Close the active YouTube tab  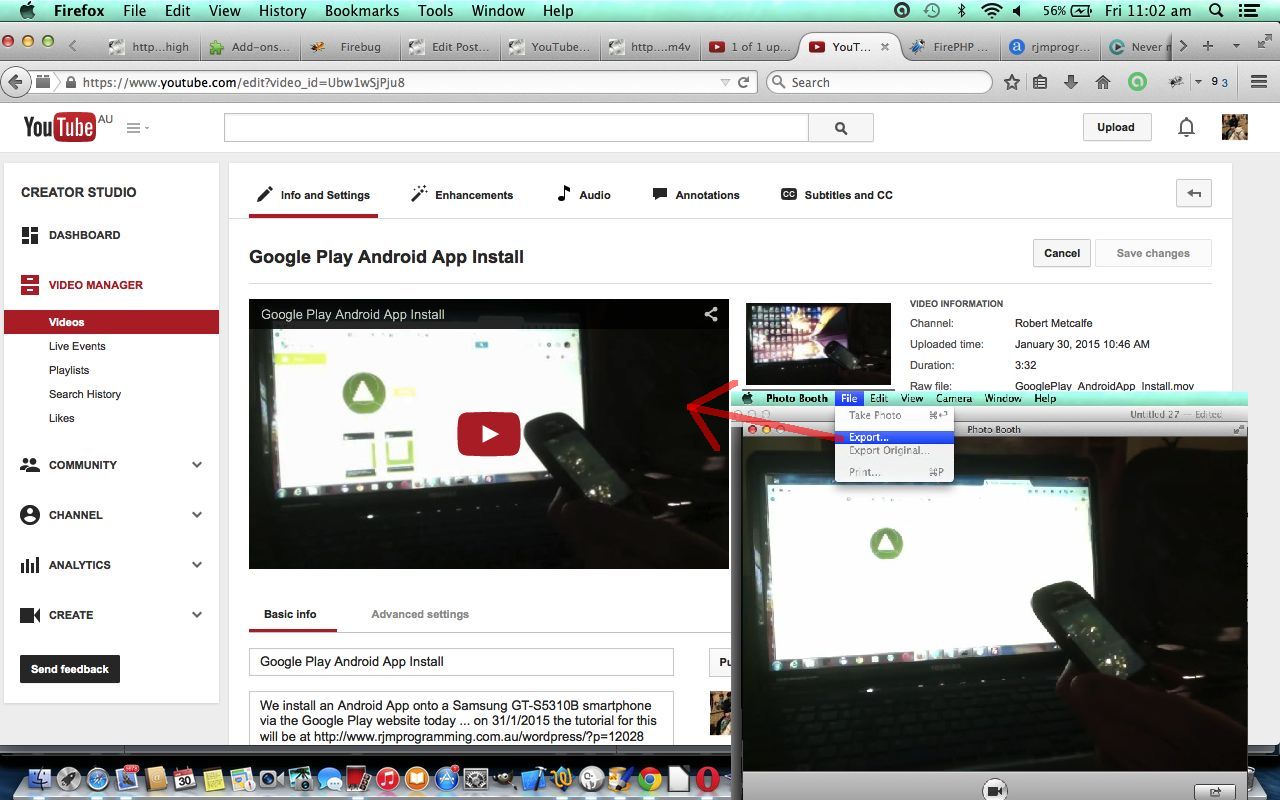point(884,46)
